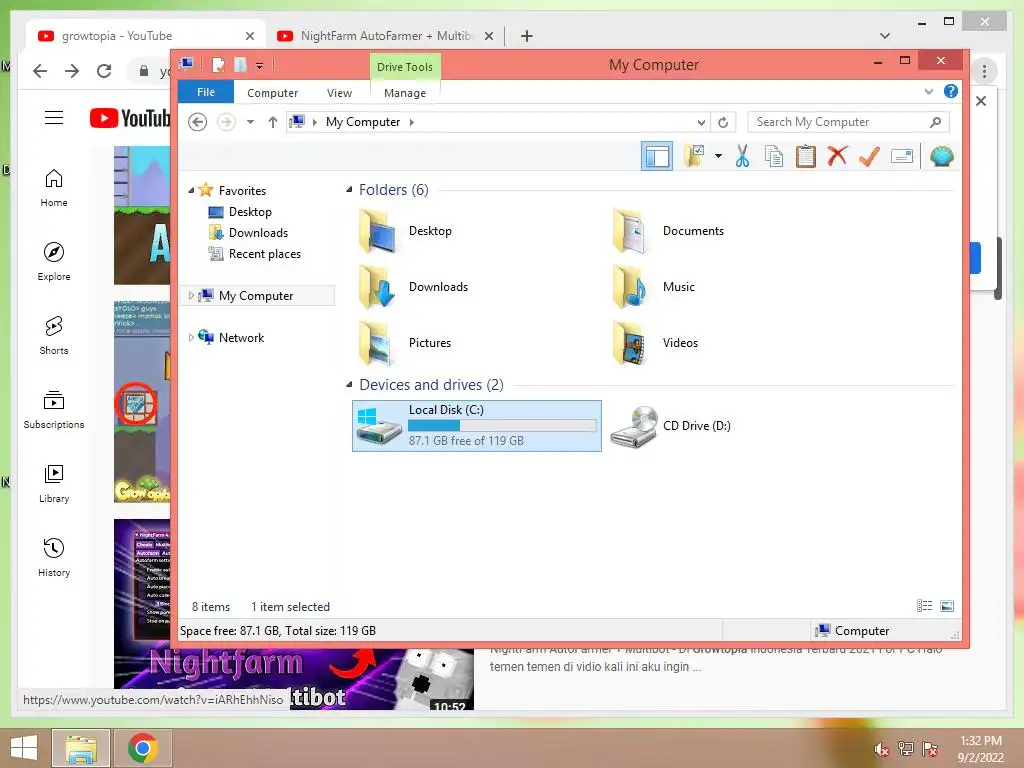The image size is (1024, 768).
Task: Open new Chrome tab with plus button
Action: click(x=526, y=36)
